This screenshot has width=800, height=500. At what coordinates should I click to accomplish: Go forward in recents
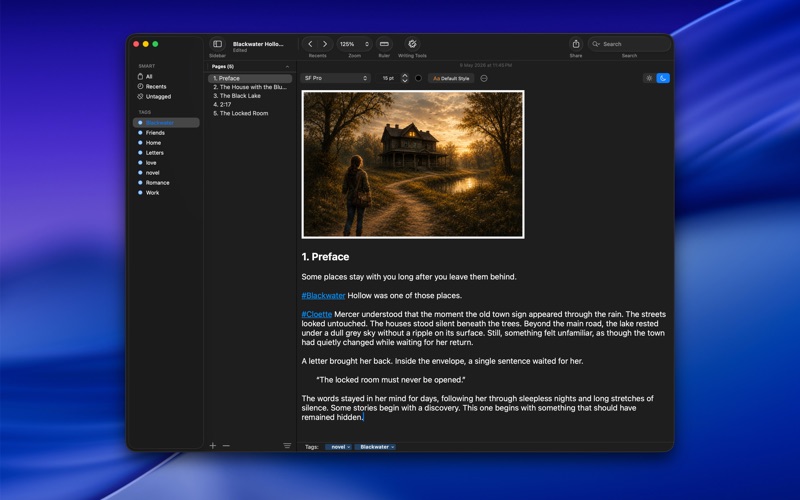[x=324, y=44]
